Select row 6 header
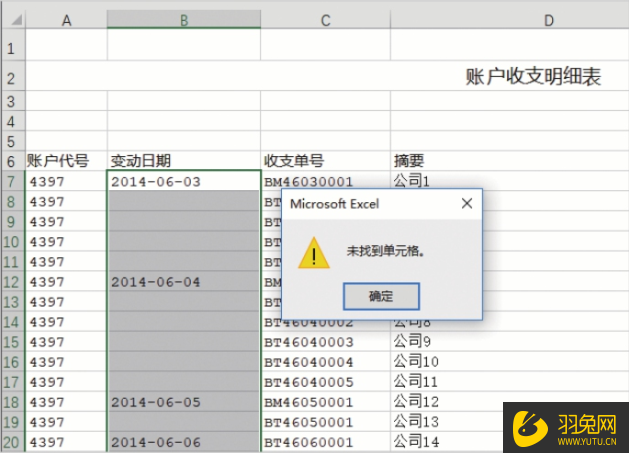 (11, 161)
